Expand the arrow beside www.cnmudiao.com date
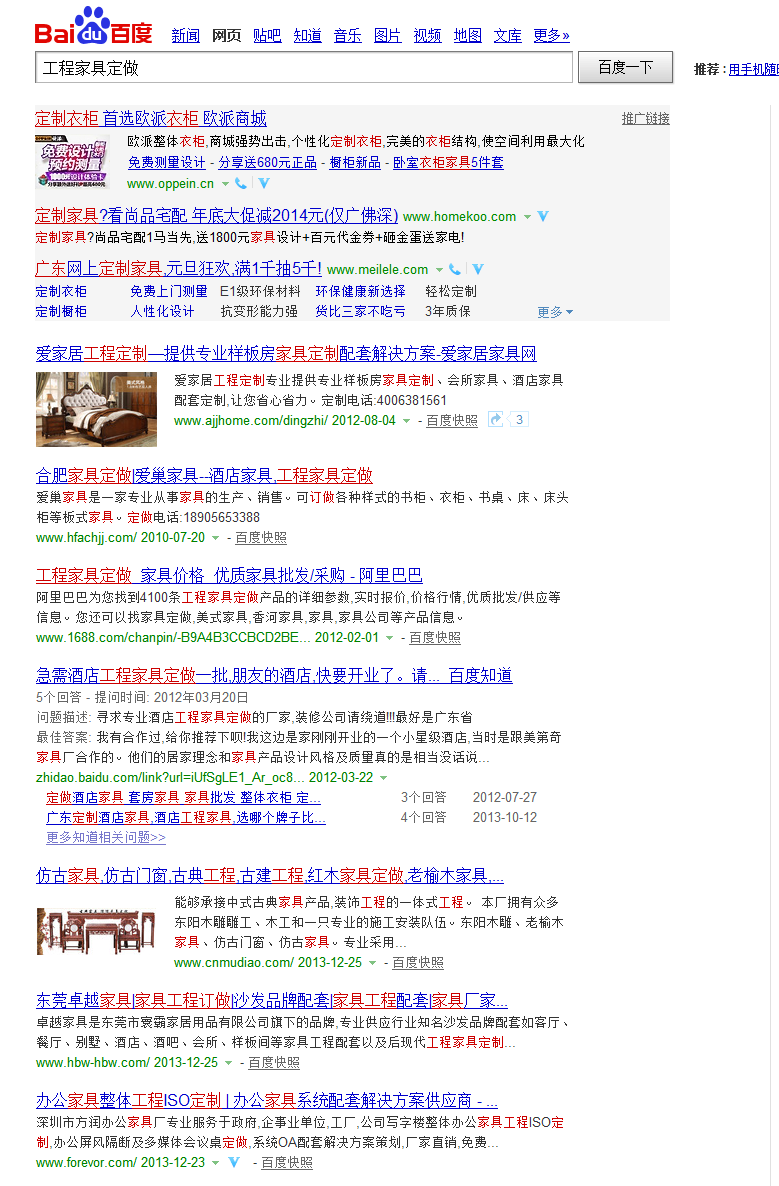 tap(372, 963)
